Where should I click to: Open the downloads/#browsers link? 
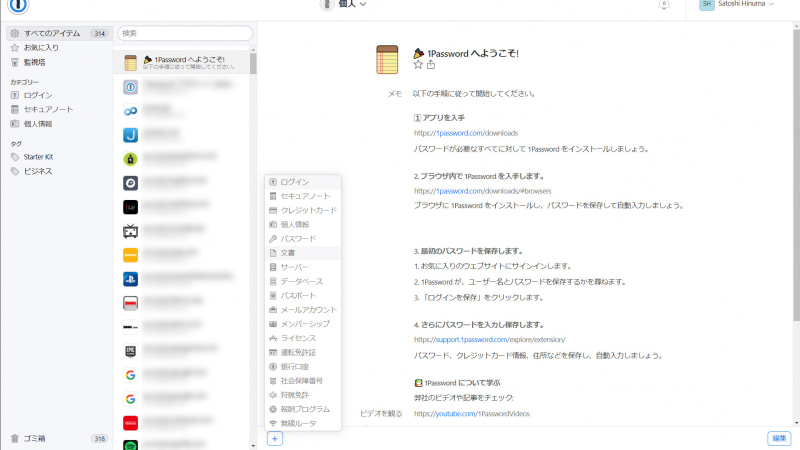coord(483,191)
